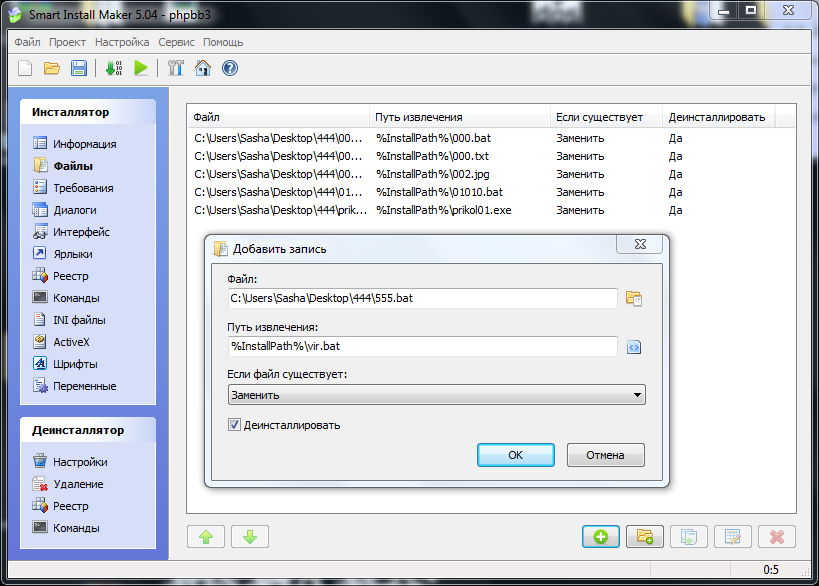Sort by the Файл column header
The height and width of the screenshot is (586, 819).
[x=278, y=117]
